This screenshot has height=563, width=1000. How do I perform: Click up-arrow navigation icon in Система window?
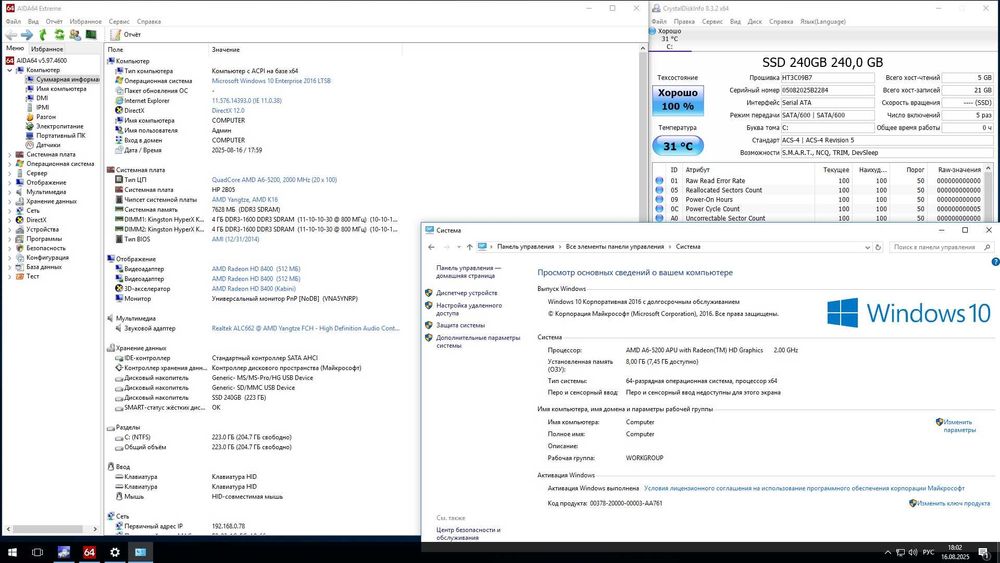[x=469, y=247]
